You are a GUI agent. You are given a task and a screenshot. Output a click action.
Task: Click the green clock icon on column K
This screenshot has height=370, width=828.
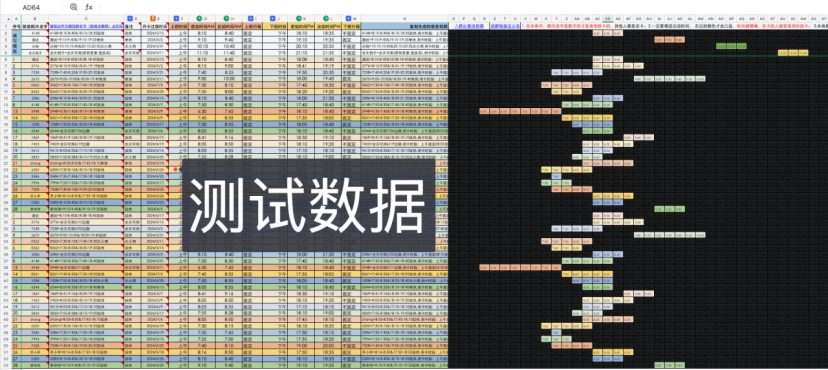(x=298, y=18)
